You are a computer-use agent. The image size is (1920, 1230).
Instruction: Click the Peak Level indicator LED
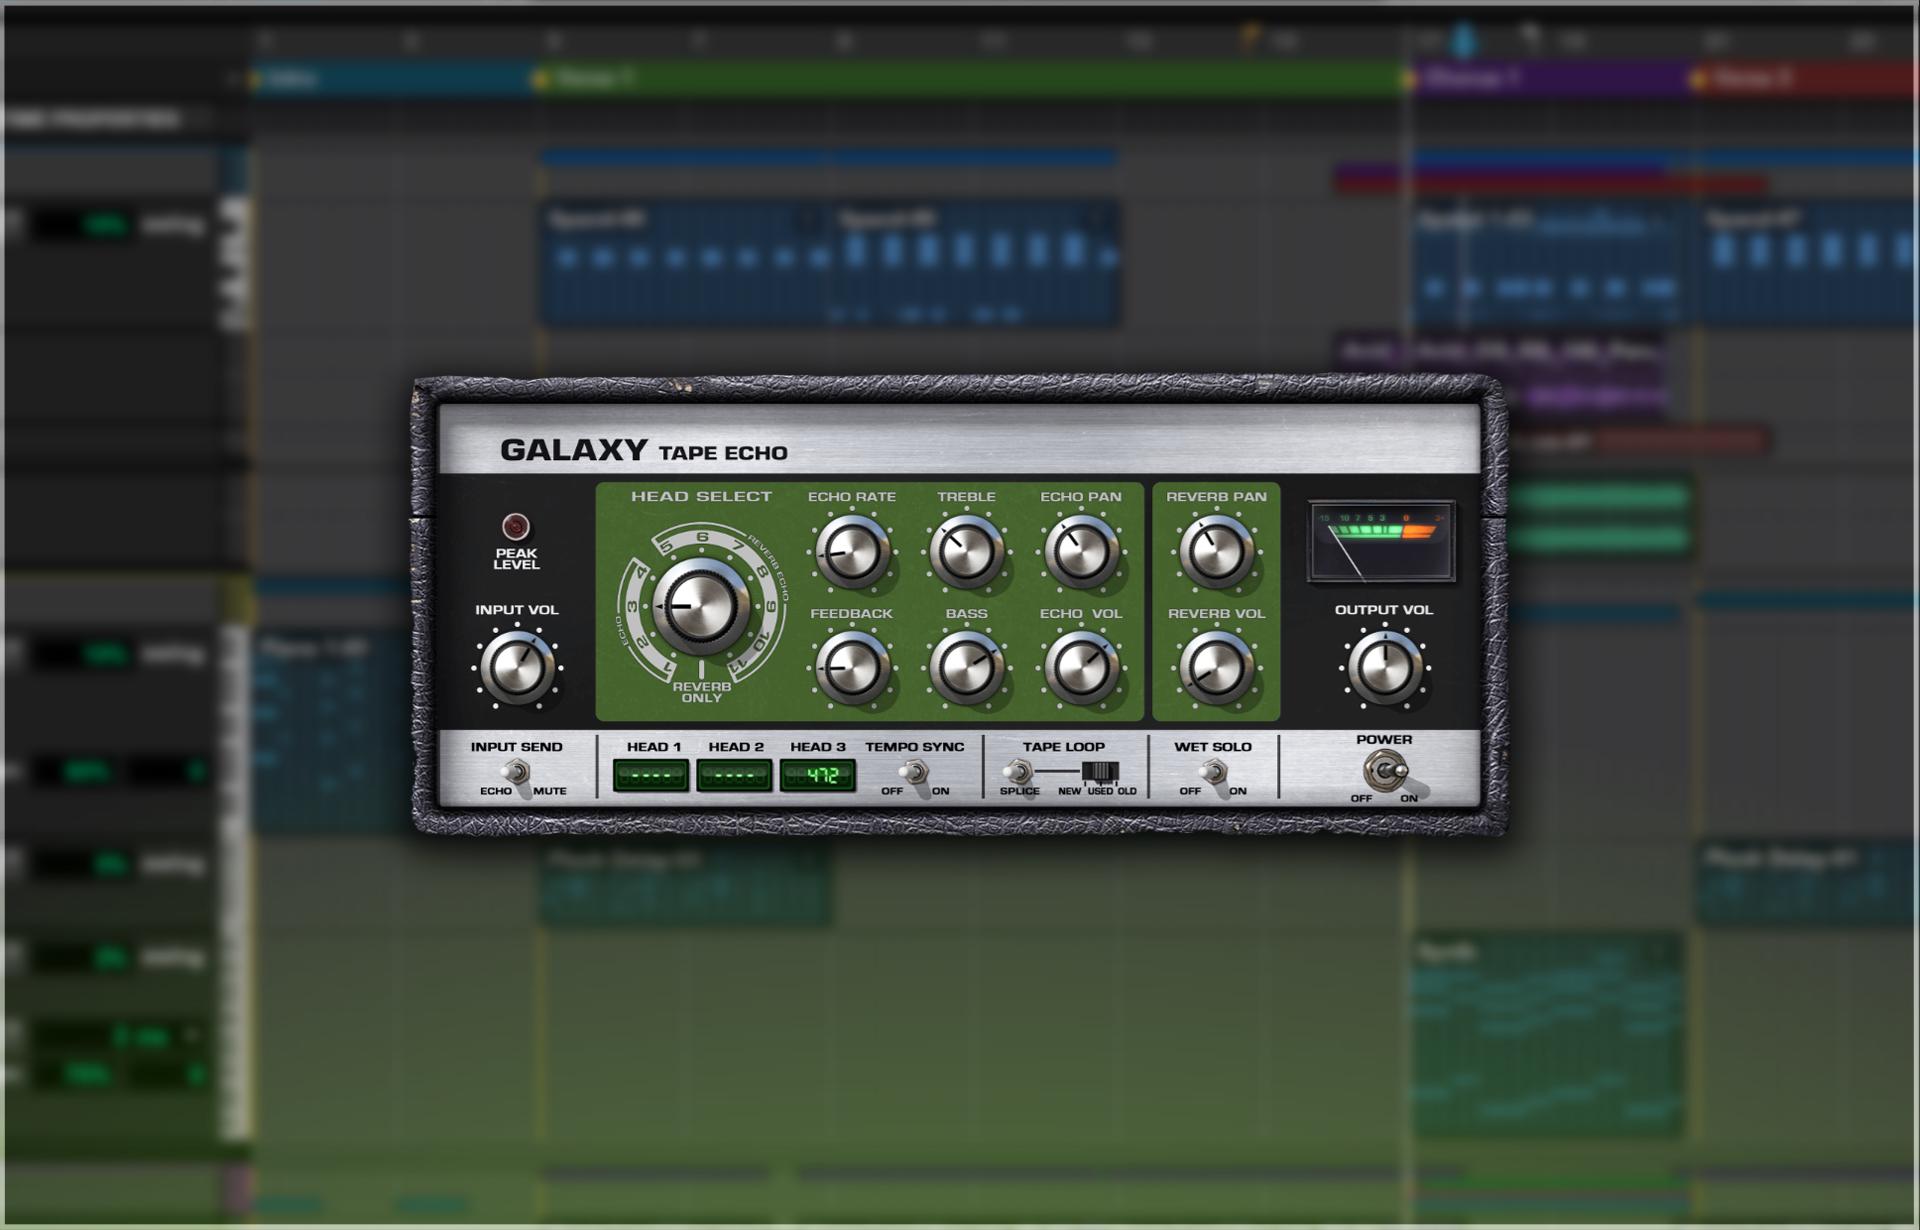point(516,526)
